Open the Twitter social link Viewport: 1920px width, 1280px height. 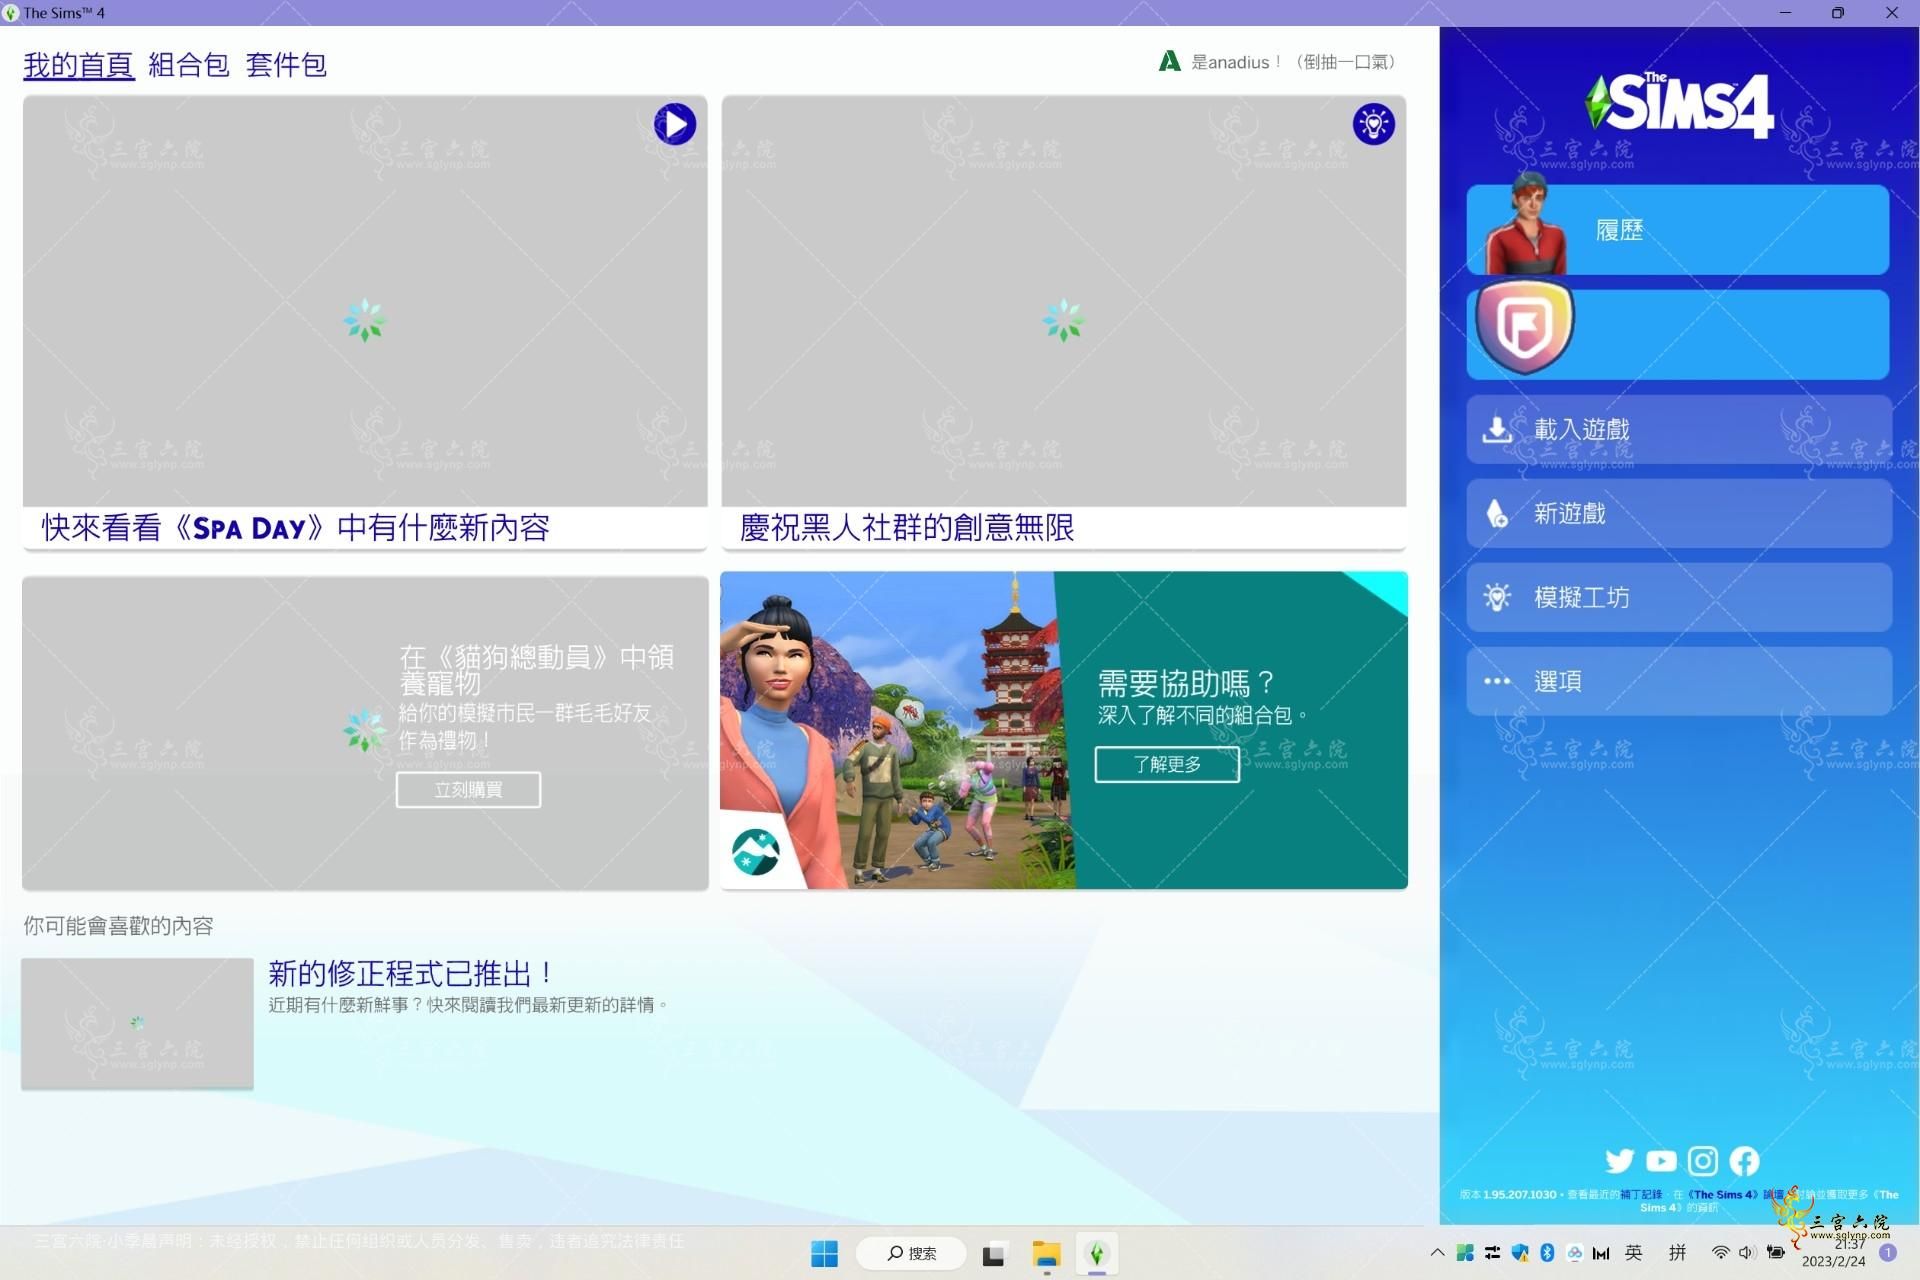point(1619,1161)
